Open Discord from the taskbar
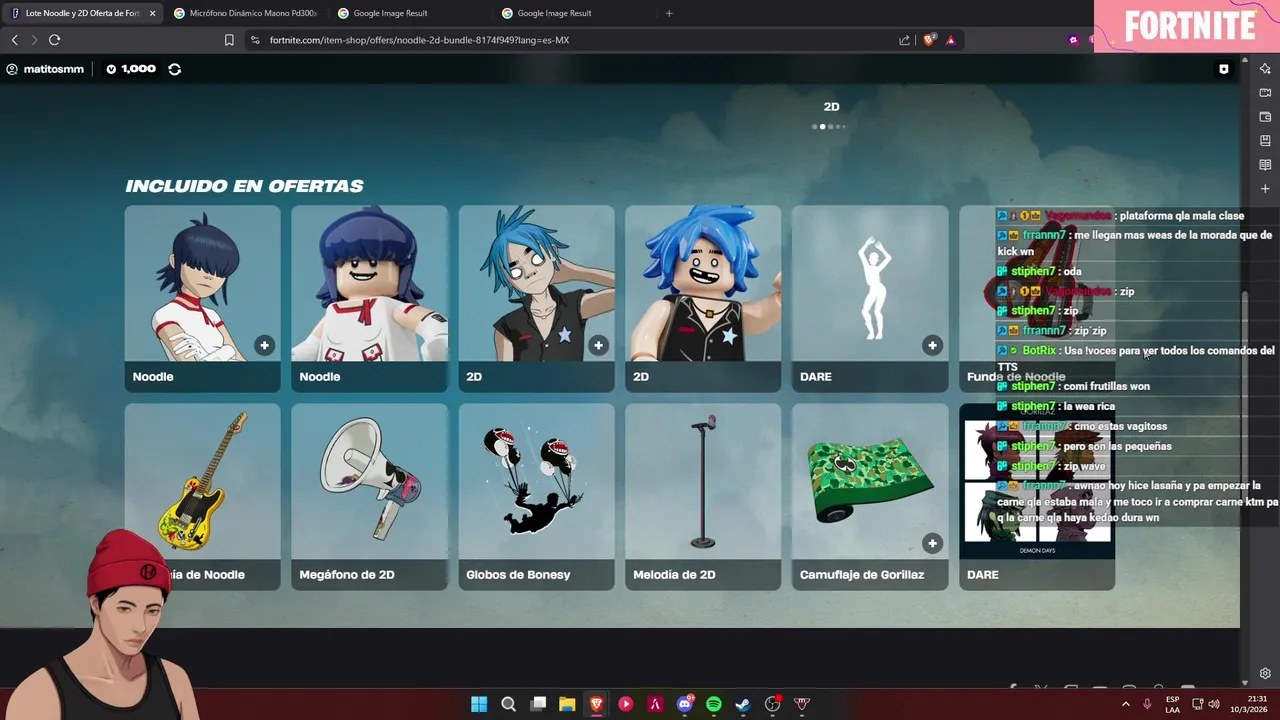 click(685, 704)
